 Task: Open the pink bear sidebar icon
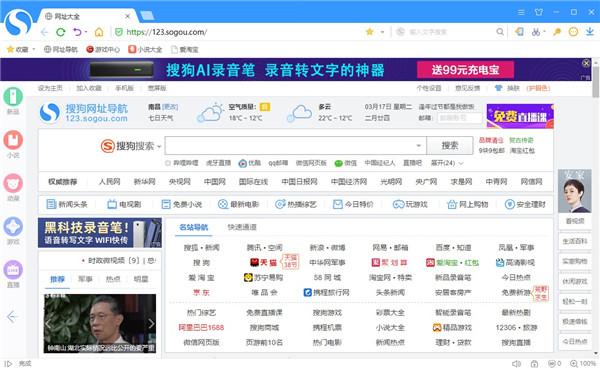(13, 183)
